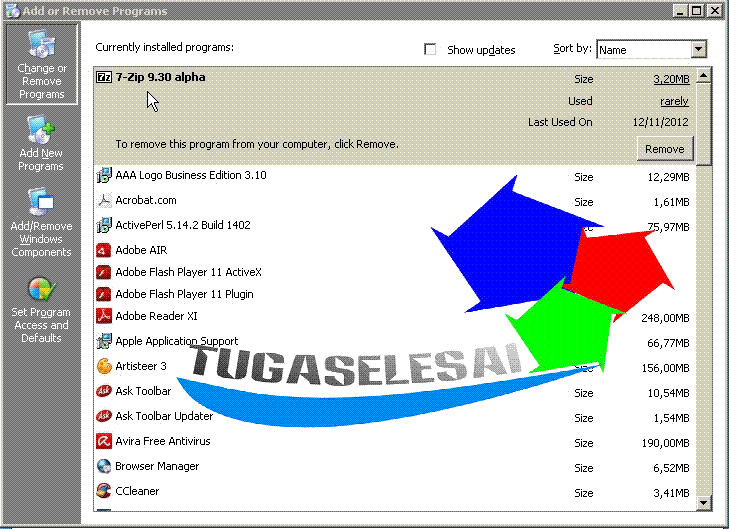Screen dimensions: 729x529
Task: Click the 7-Zip 9.30 alpha title
Action: 160,77
